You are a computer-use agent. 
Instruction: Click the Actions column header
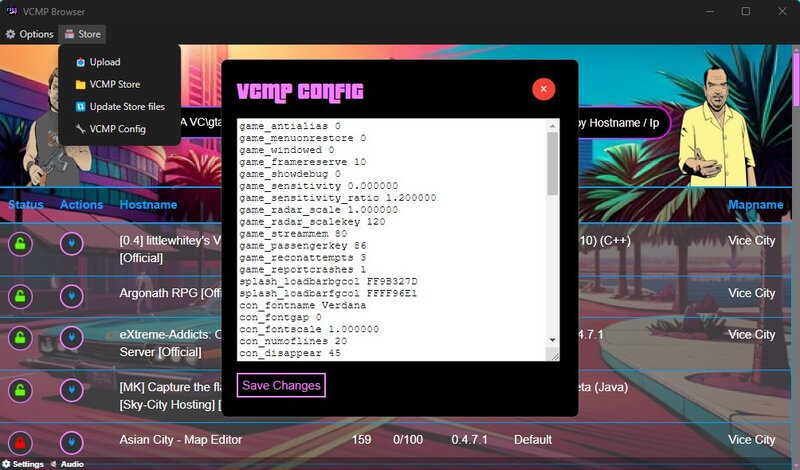tap(82, 205)
